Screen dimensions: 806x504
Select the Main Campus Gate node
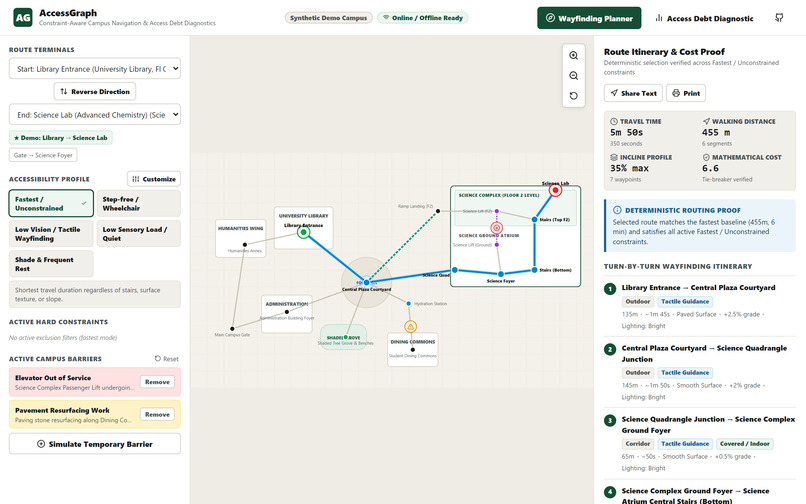coord(232,328)
